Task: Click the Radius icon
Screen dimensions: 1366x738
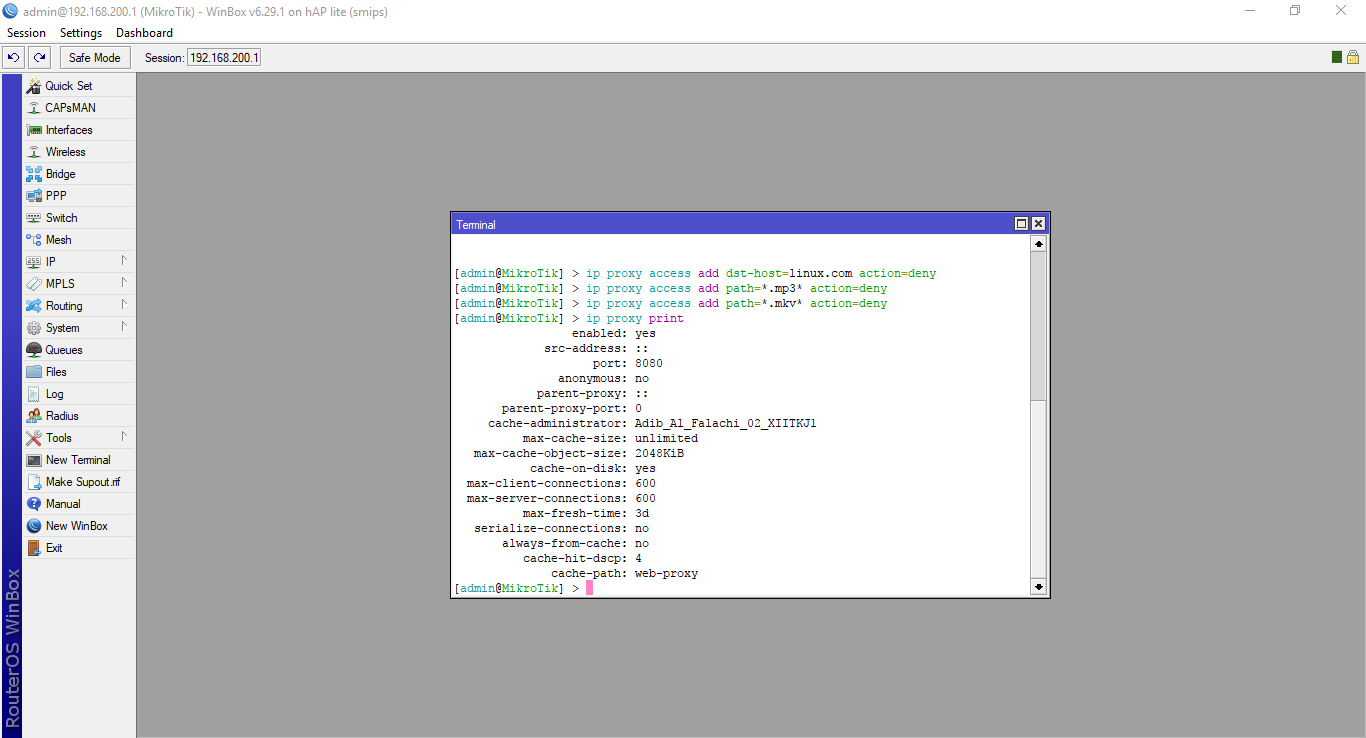Action: click(x=34, y=416)
